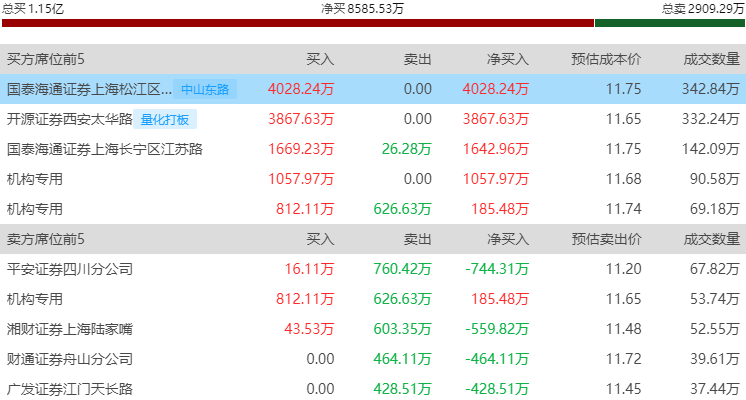746x400 pixels.
Task: Click 成交数量 header in buyer table
Action: [x=712, y=59]
